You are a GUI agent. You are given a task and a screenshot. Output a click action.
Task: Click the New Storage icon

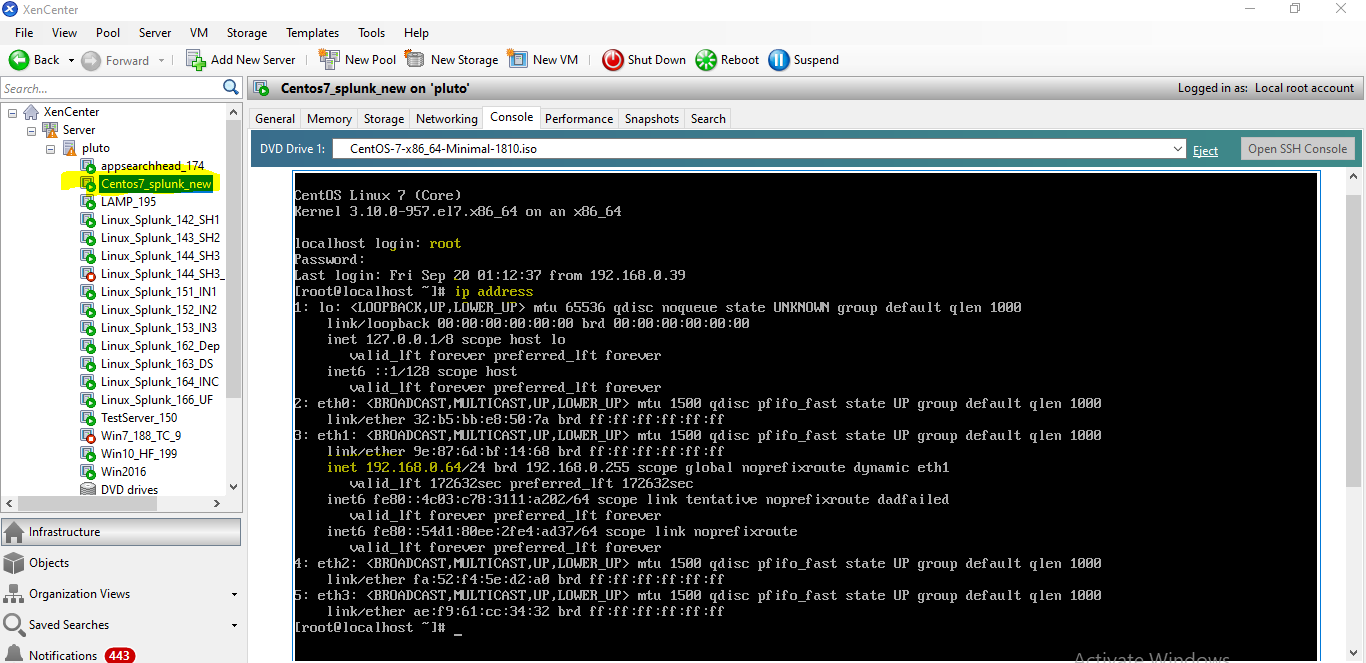point(415,59)
